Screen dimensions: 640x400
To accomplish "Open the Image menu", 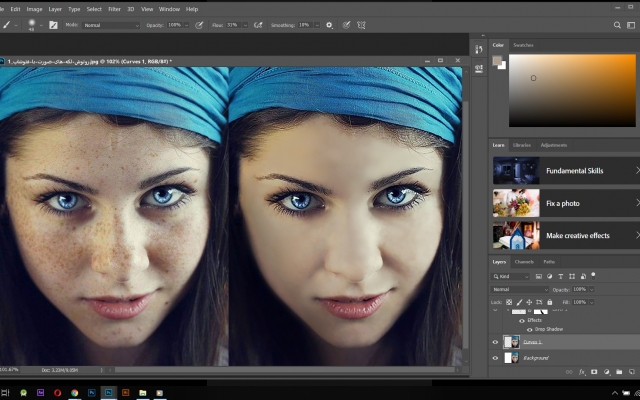I will tap(34, 9).
